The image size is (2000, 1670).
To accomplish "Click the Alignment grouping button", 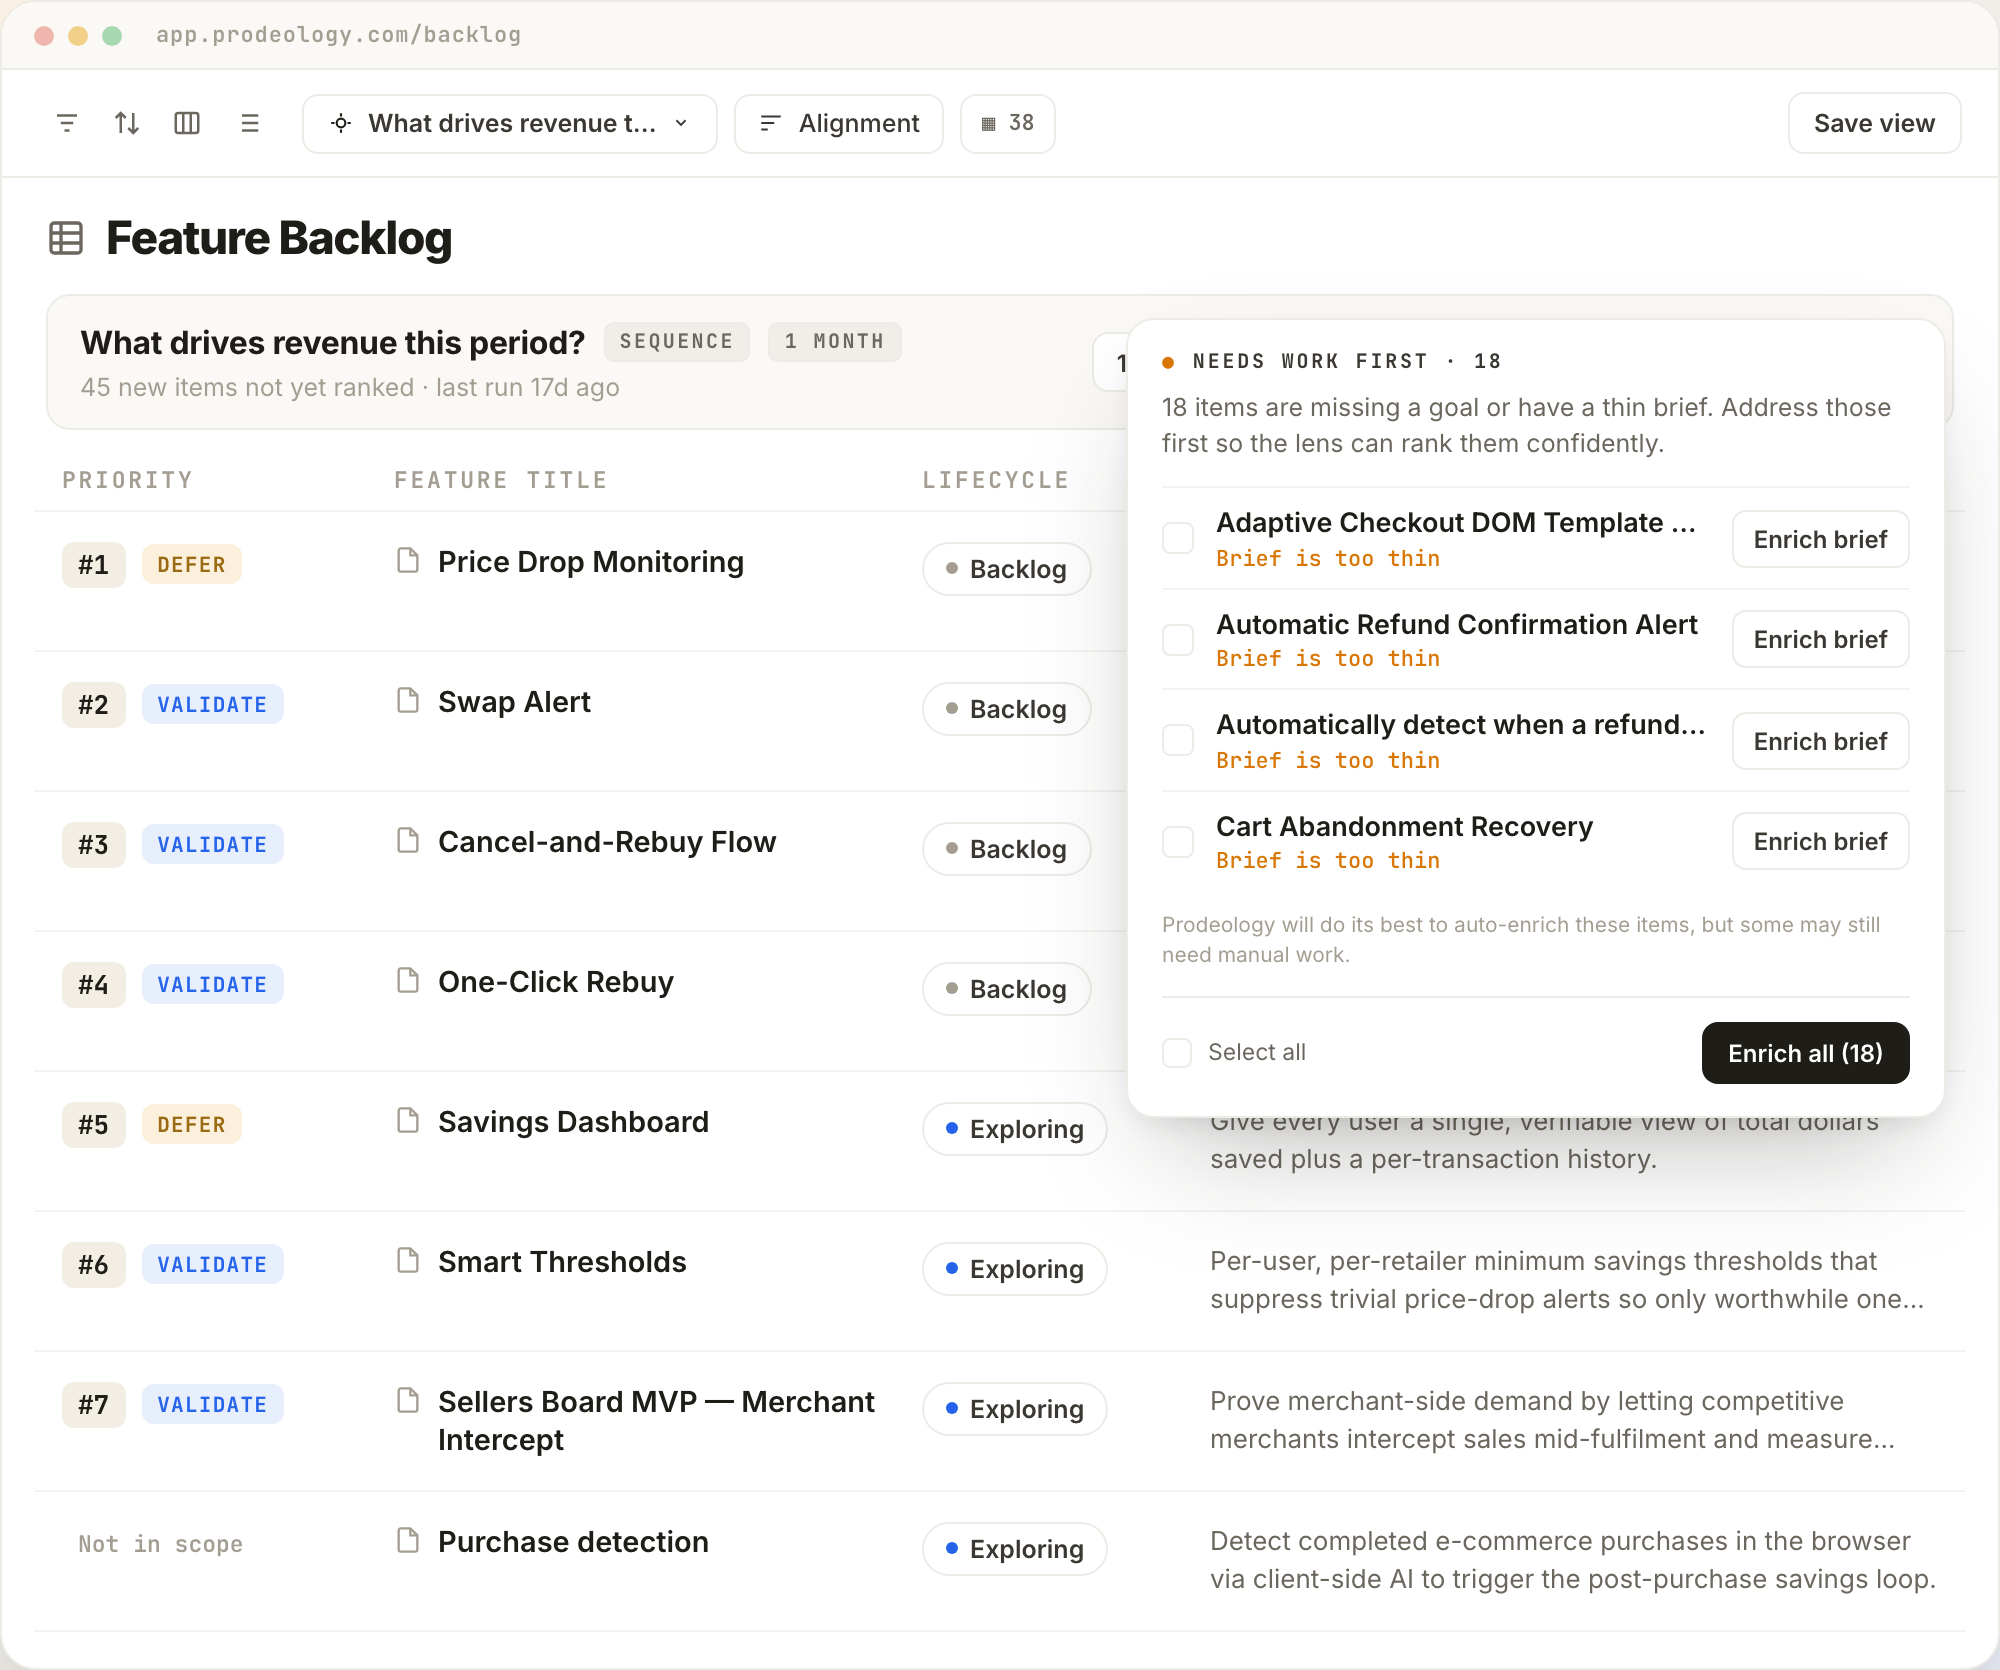I will click(839, 124).
